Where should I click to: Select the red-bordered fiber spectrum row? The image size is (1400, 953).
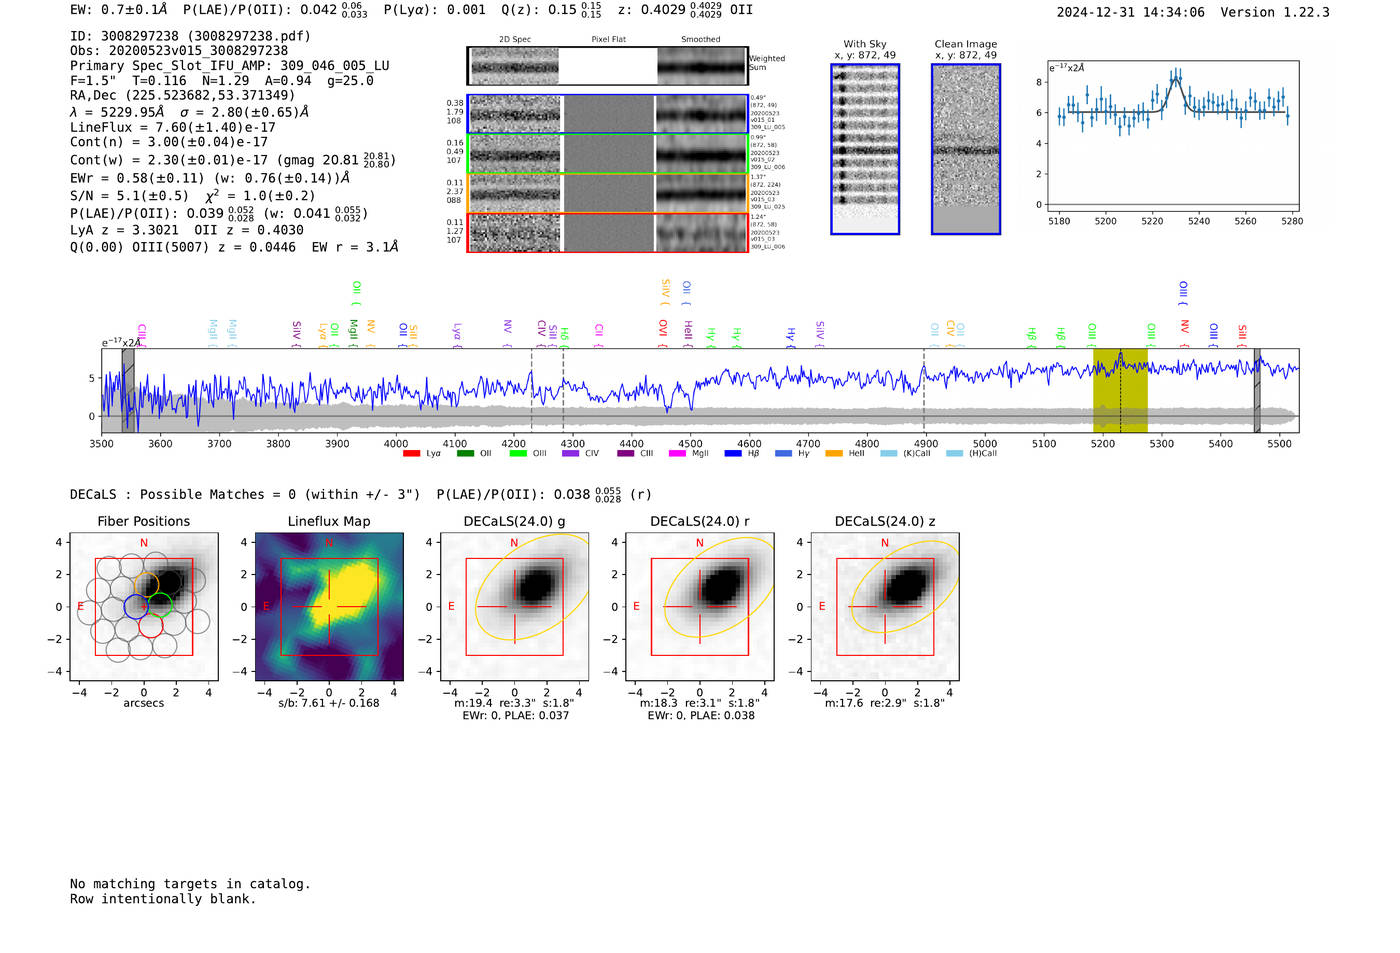pos(608,232)
